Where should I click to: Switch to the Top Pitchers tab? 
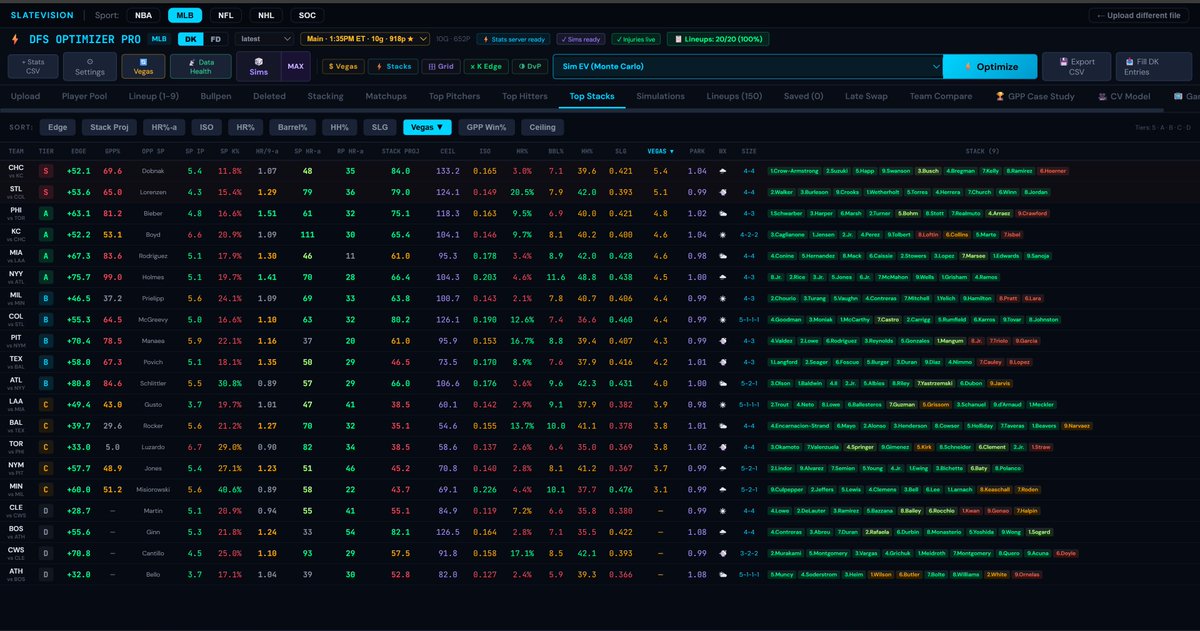coord(457,96)
